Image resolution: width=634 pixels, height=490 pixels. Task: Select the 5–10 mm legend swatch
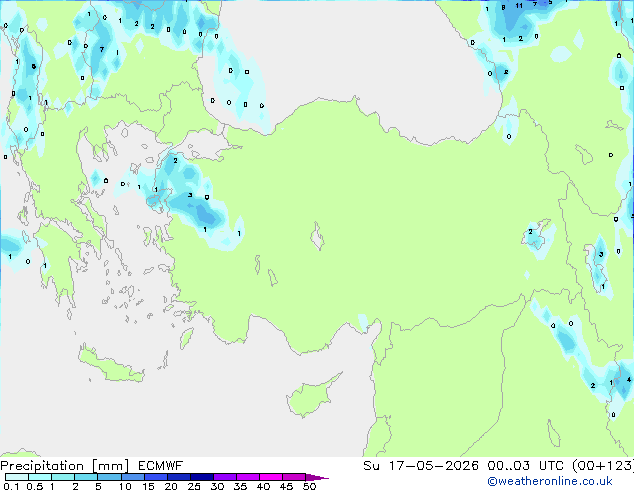(x=109, y=477)
